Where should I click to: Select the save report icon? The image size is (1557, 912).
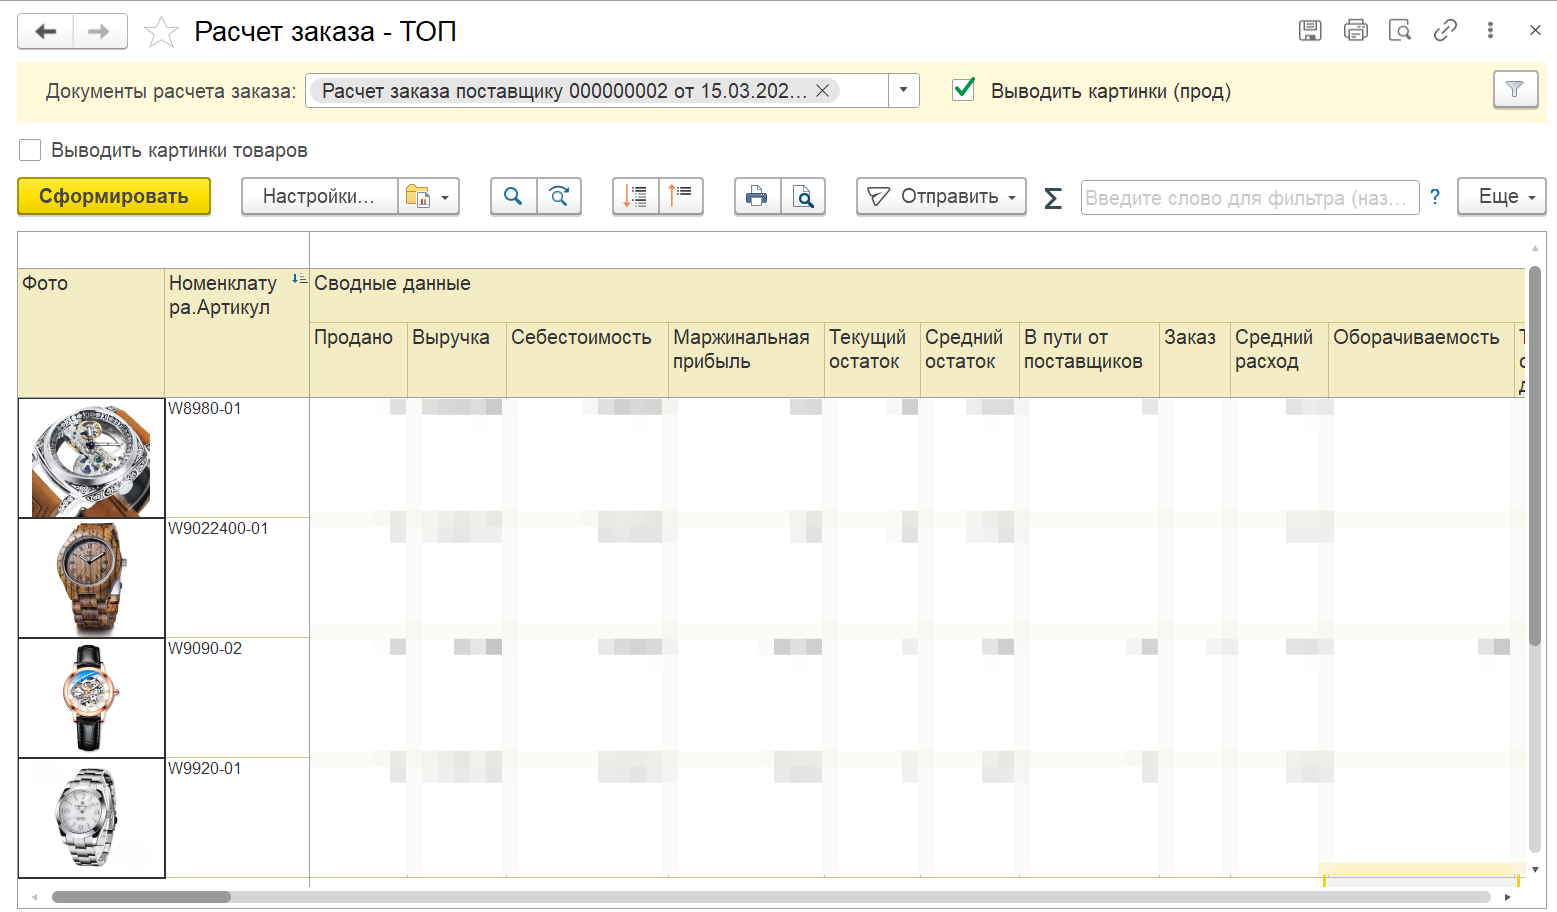pyautogui.click(x=1311, y=30)
